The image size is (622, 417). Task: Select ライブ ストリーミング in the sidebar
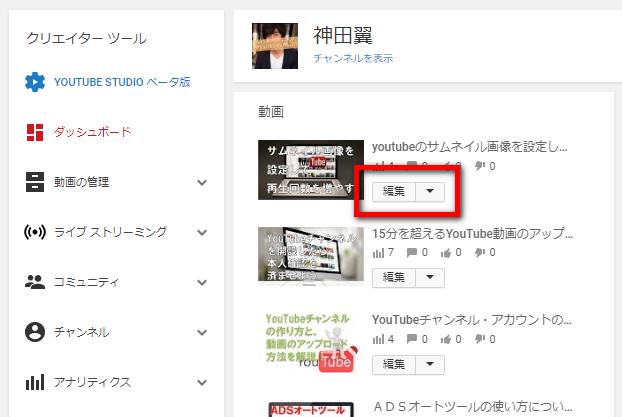click(110, 232)
